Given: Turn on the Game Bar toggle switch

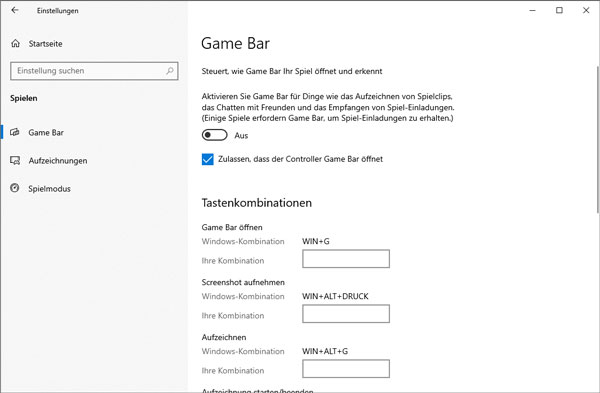Looking at the screenshot, I should pyautogui.click(x=215, y=135).
